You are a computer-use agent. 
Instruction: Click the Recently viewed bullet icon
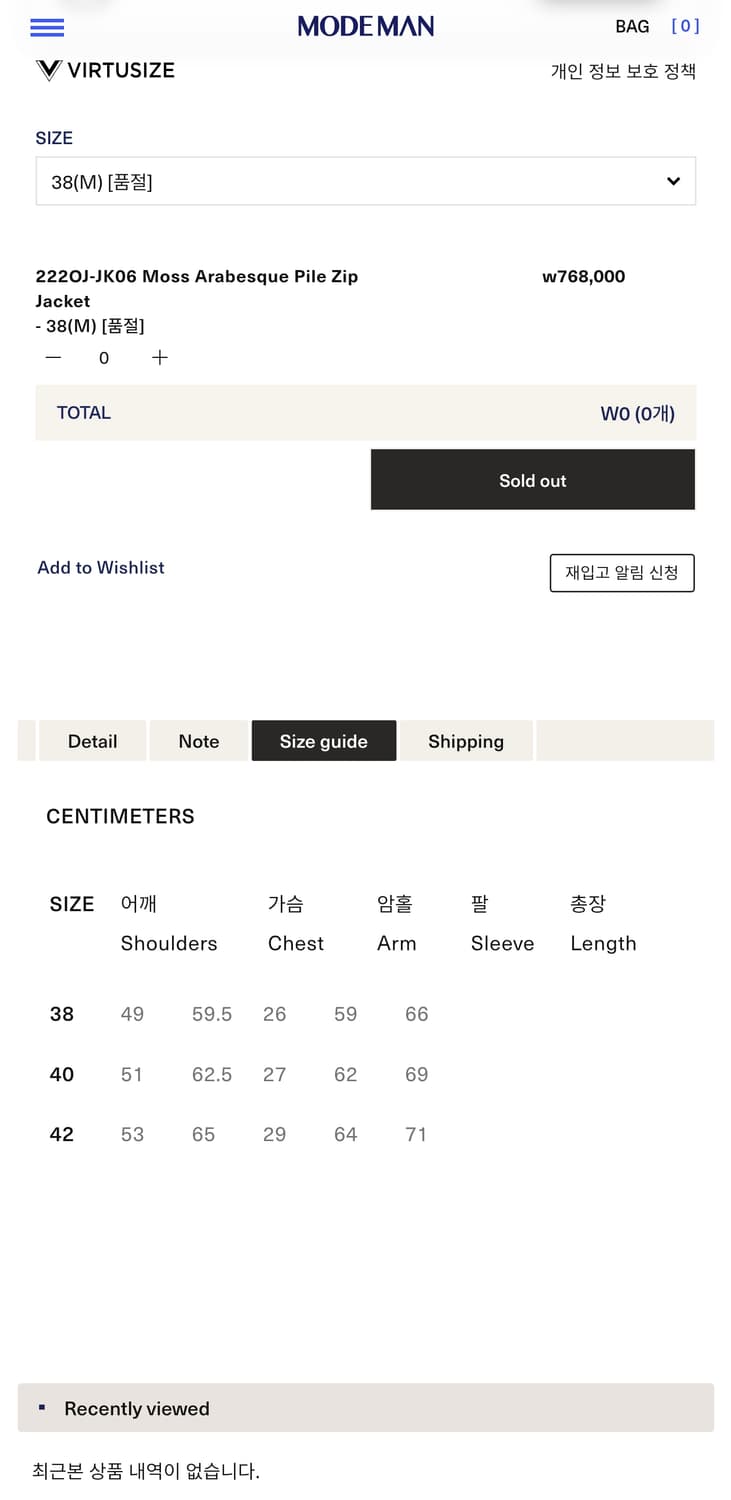click(x=42, y=1408)
